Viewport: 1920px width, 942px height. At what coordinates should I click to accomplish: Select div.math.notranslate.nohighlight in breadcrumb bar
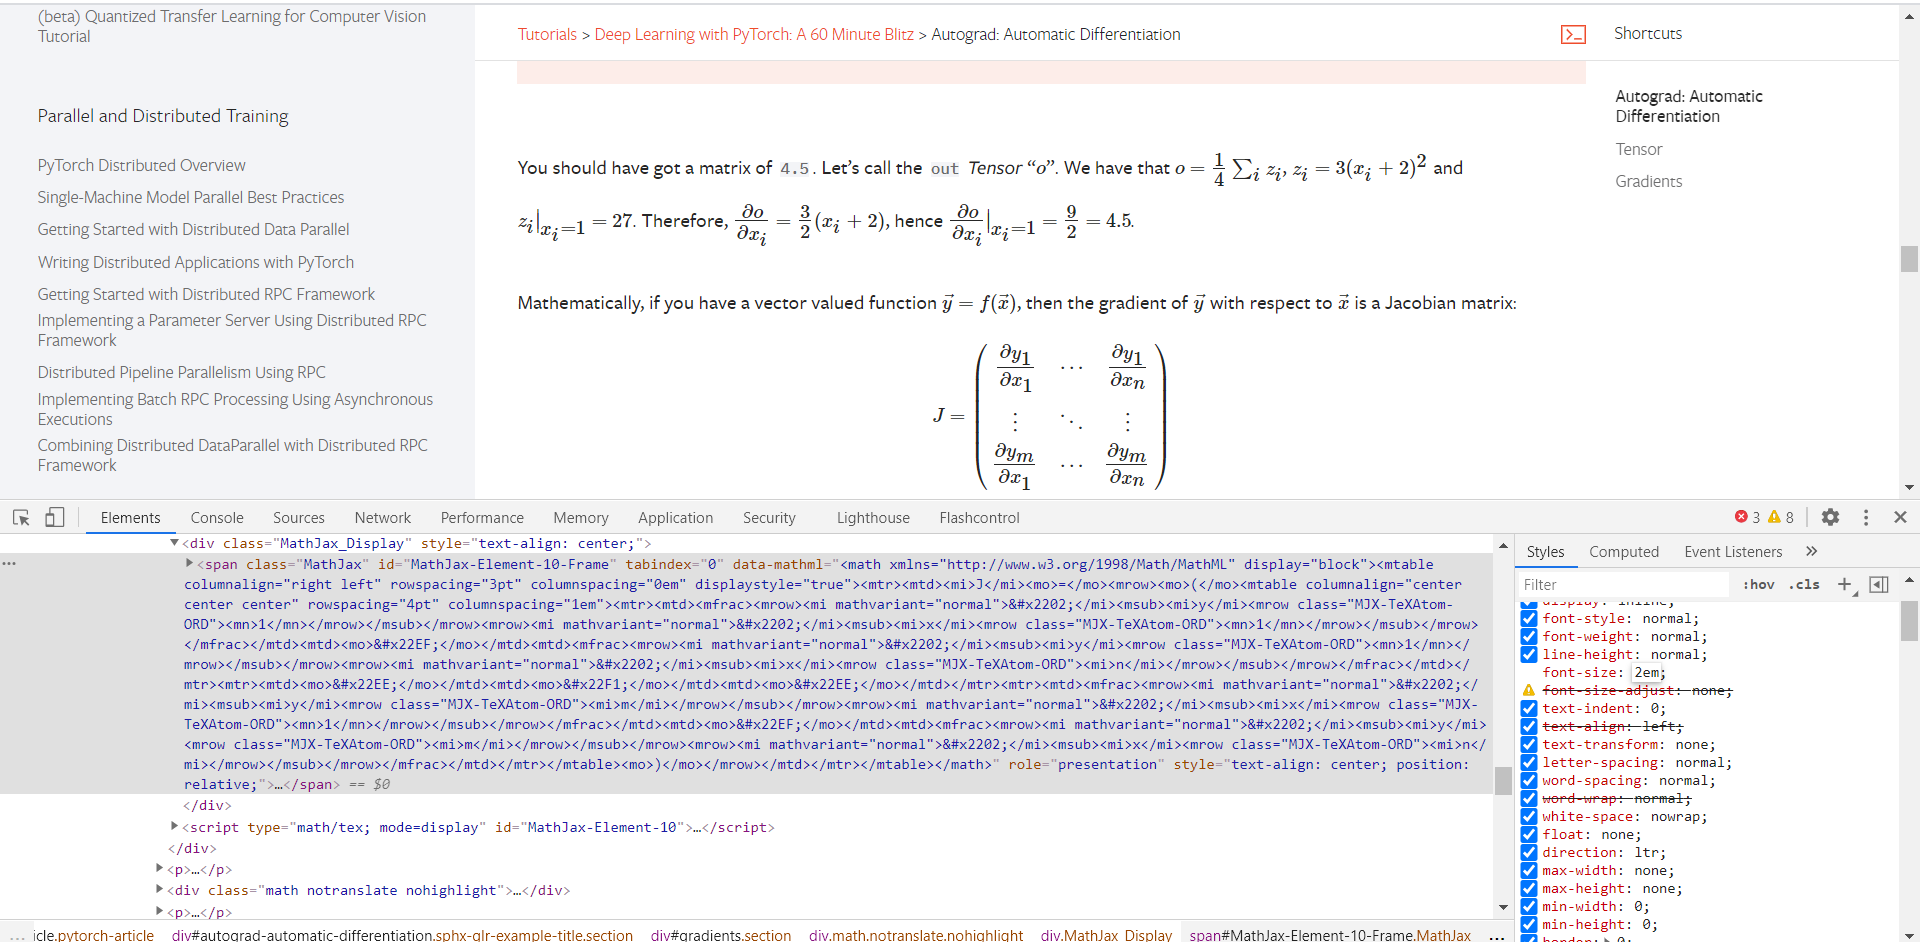916,935
